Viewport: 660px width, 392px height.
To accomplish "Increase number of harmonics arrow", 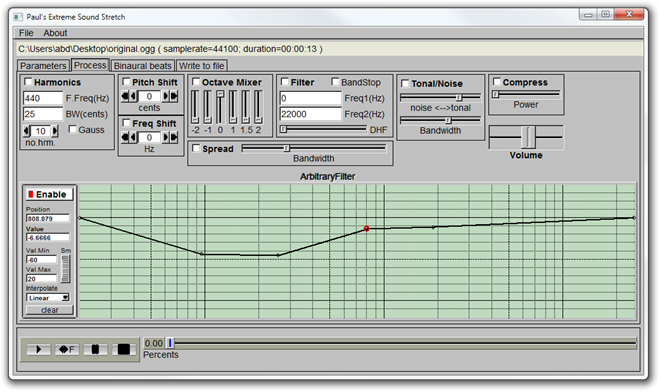I will click(55, 131).
